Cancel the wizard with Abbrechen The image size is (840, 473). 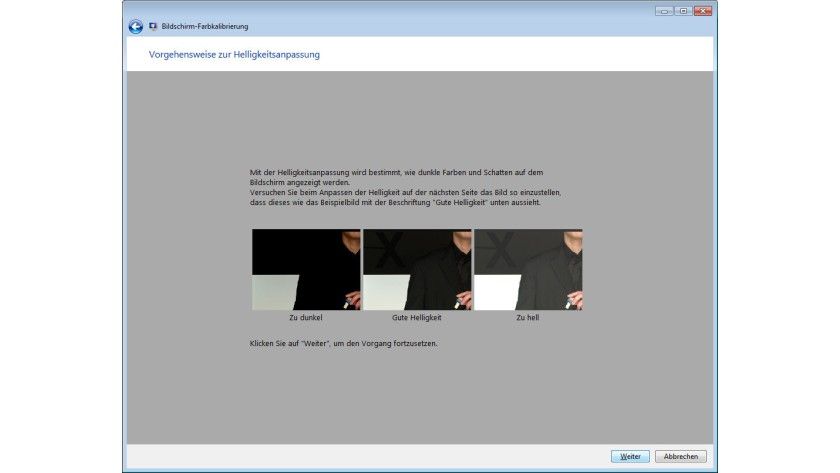tap(680, 456)
